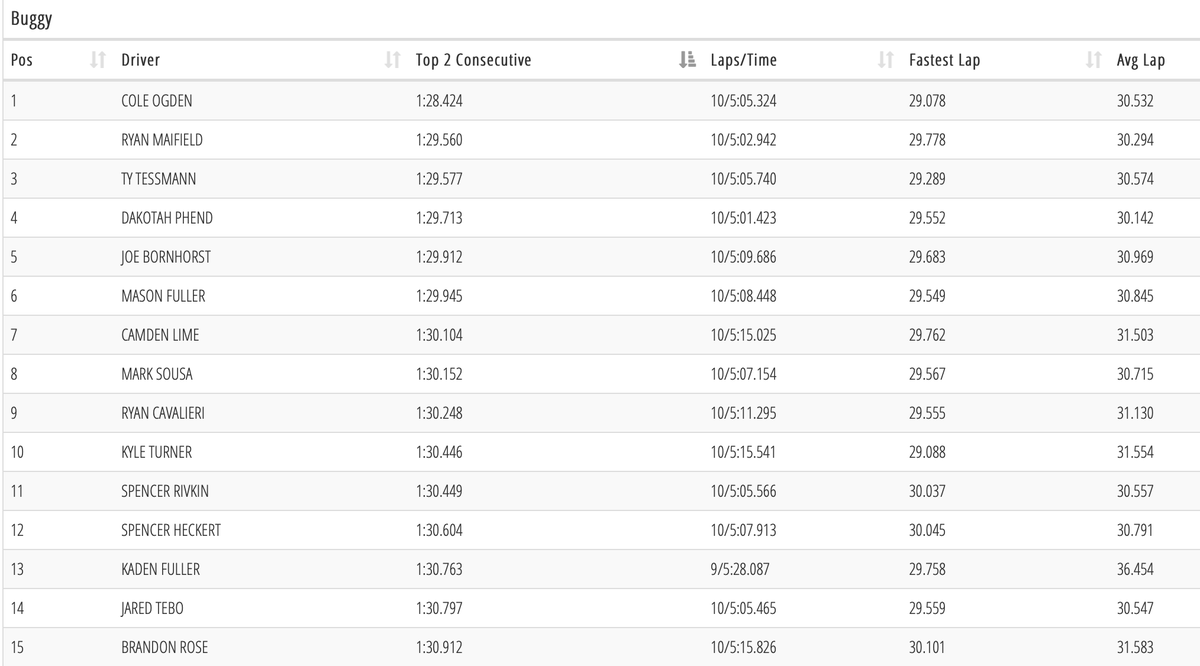Click the sort icon for the Pos column
Viewport: 1200px width, 666px height.
point(97,60)
